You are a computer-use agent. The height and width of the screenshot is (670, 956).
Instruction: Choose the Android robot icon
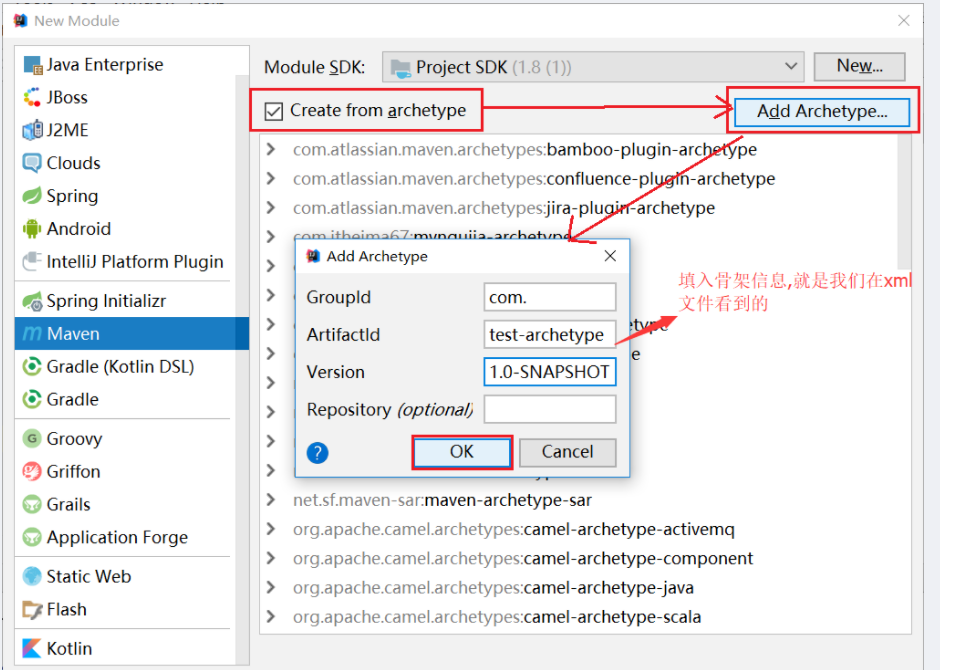tap(32, 229)
